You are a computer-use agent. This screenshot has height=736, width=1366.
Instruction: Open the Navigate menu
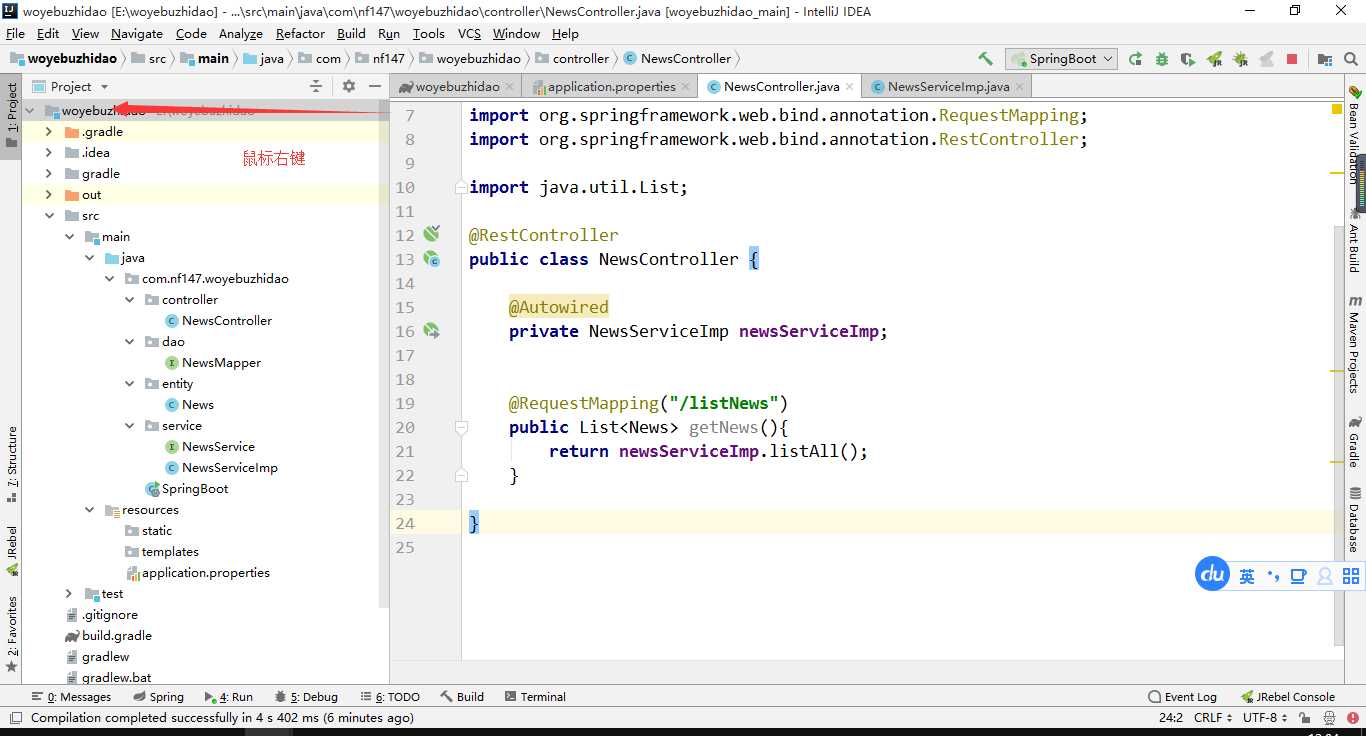pos(137,33)
